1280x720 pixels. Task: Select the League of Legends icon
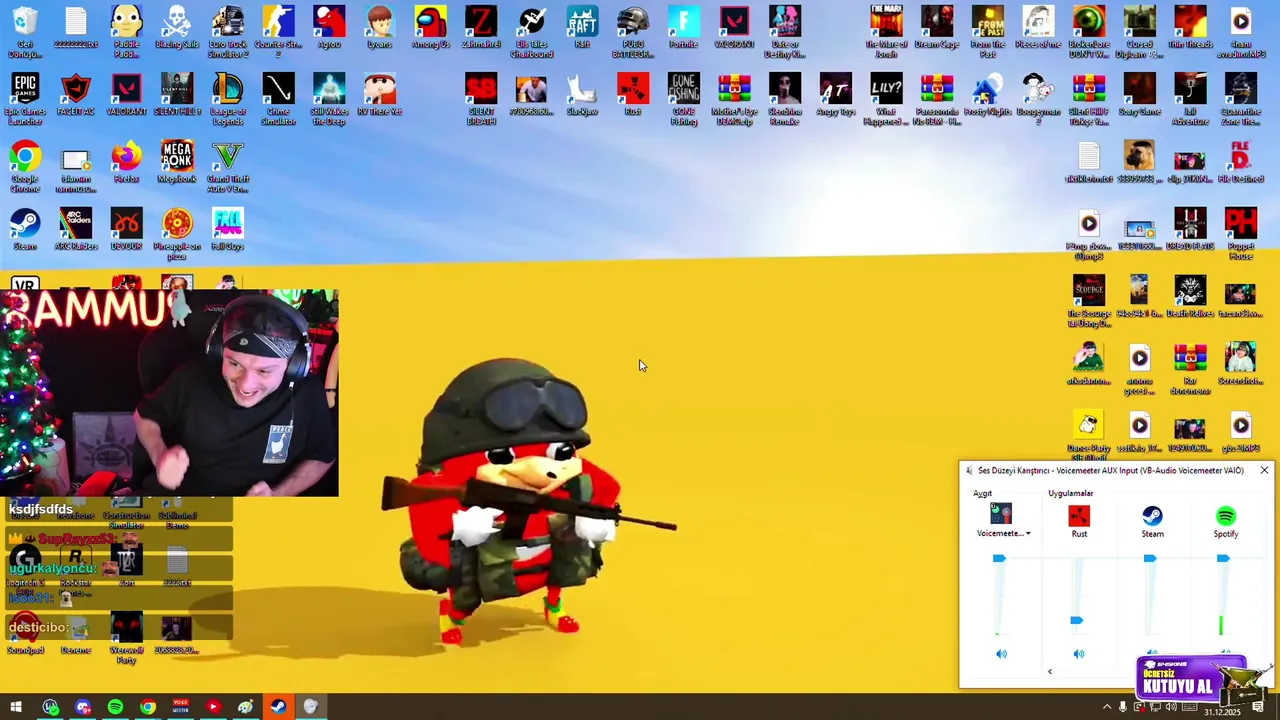228,99
